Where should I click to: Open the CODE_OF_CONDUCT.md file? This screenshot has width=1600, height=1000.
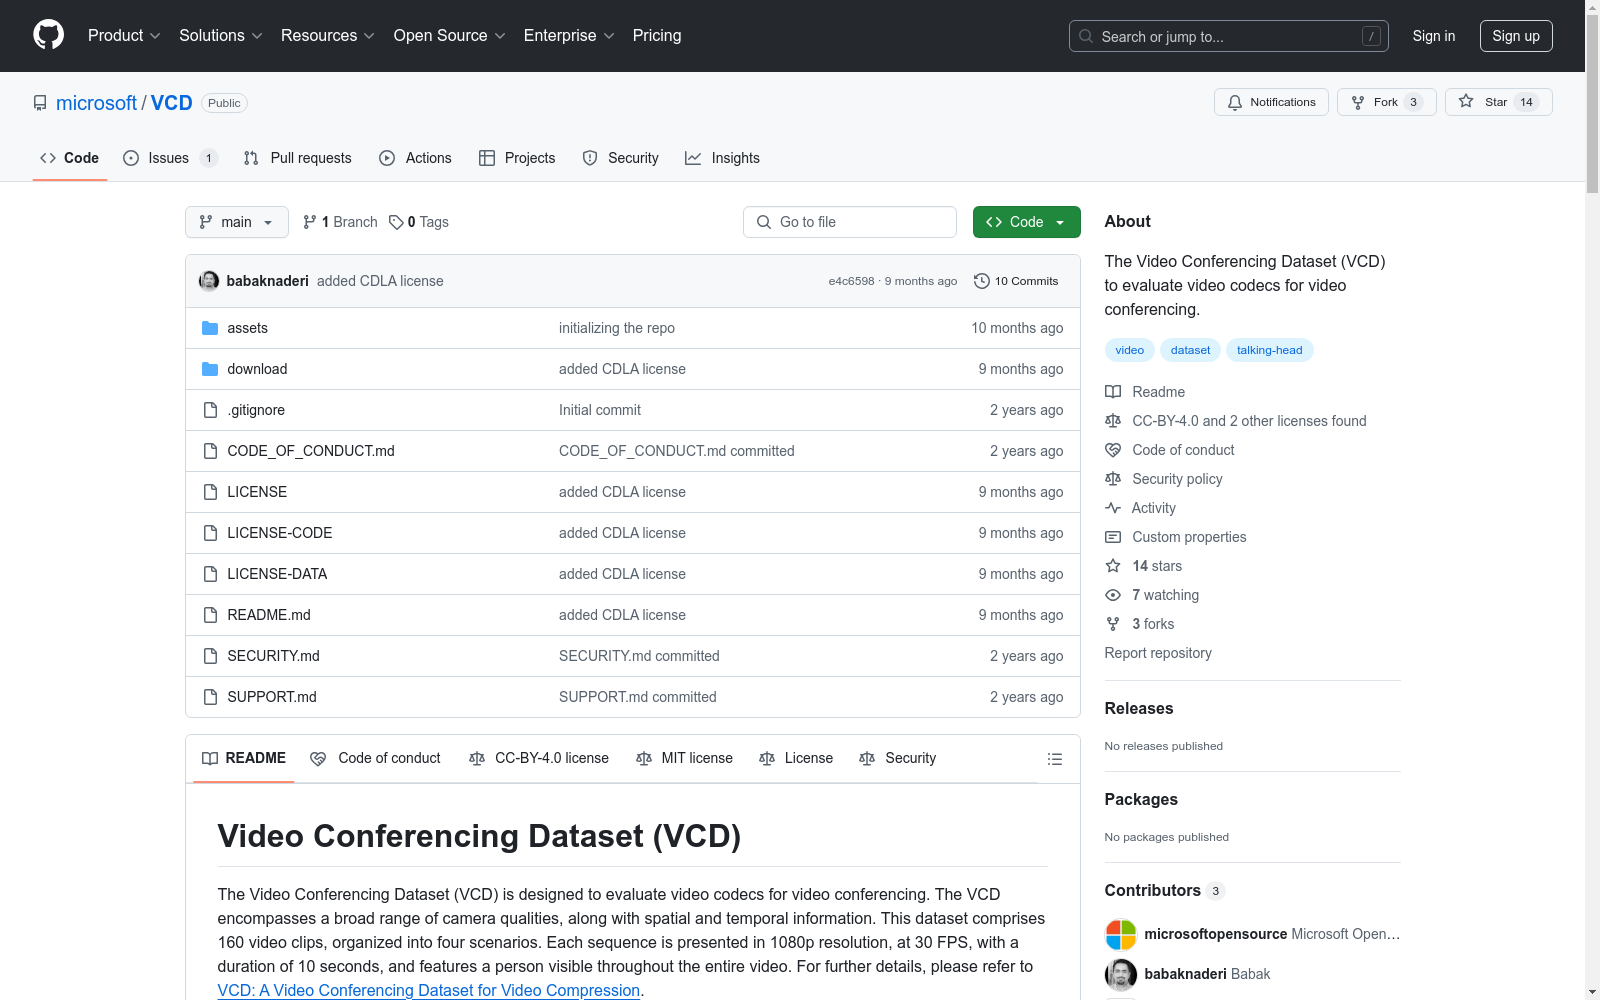[x=311, y=451]
